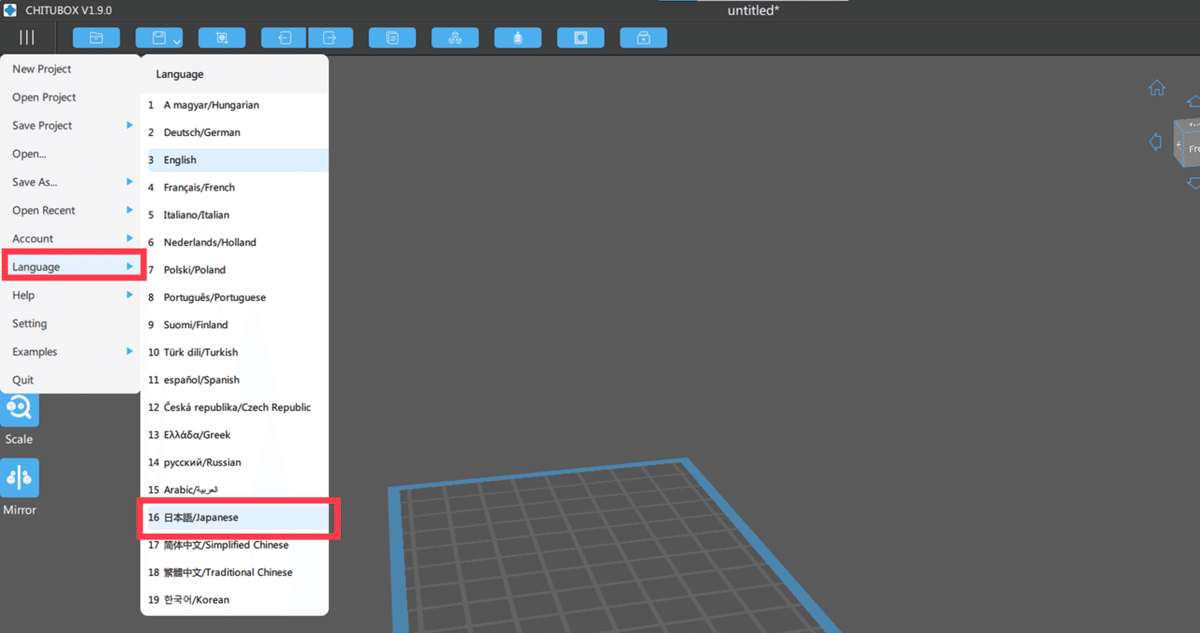
Task: Rotate view with left arrow by cube
Action: pyautogui.click(x=1156, y=142)
